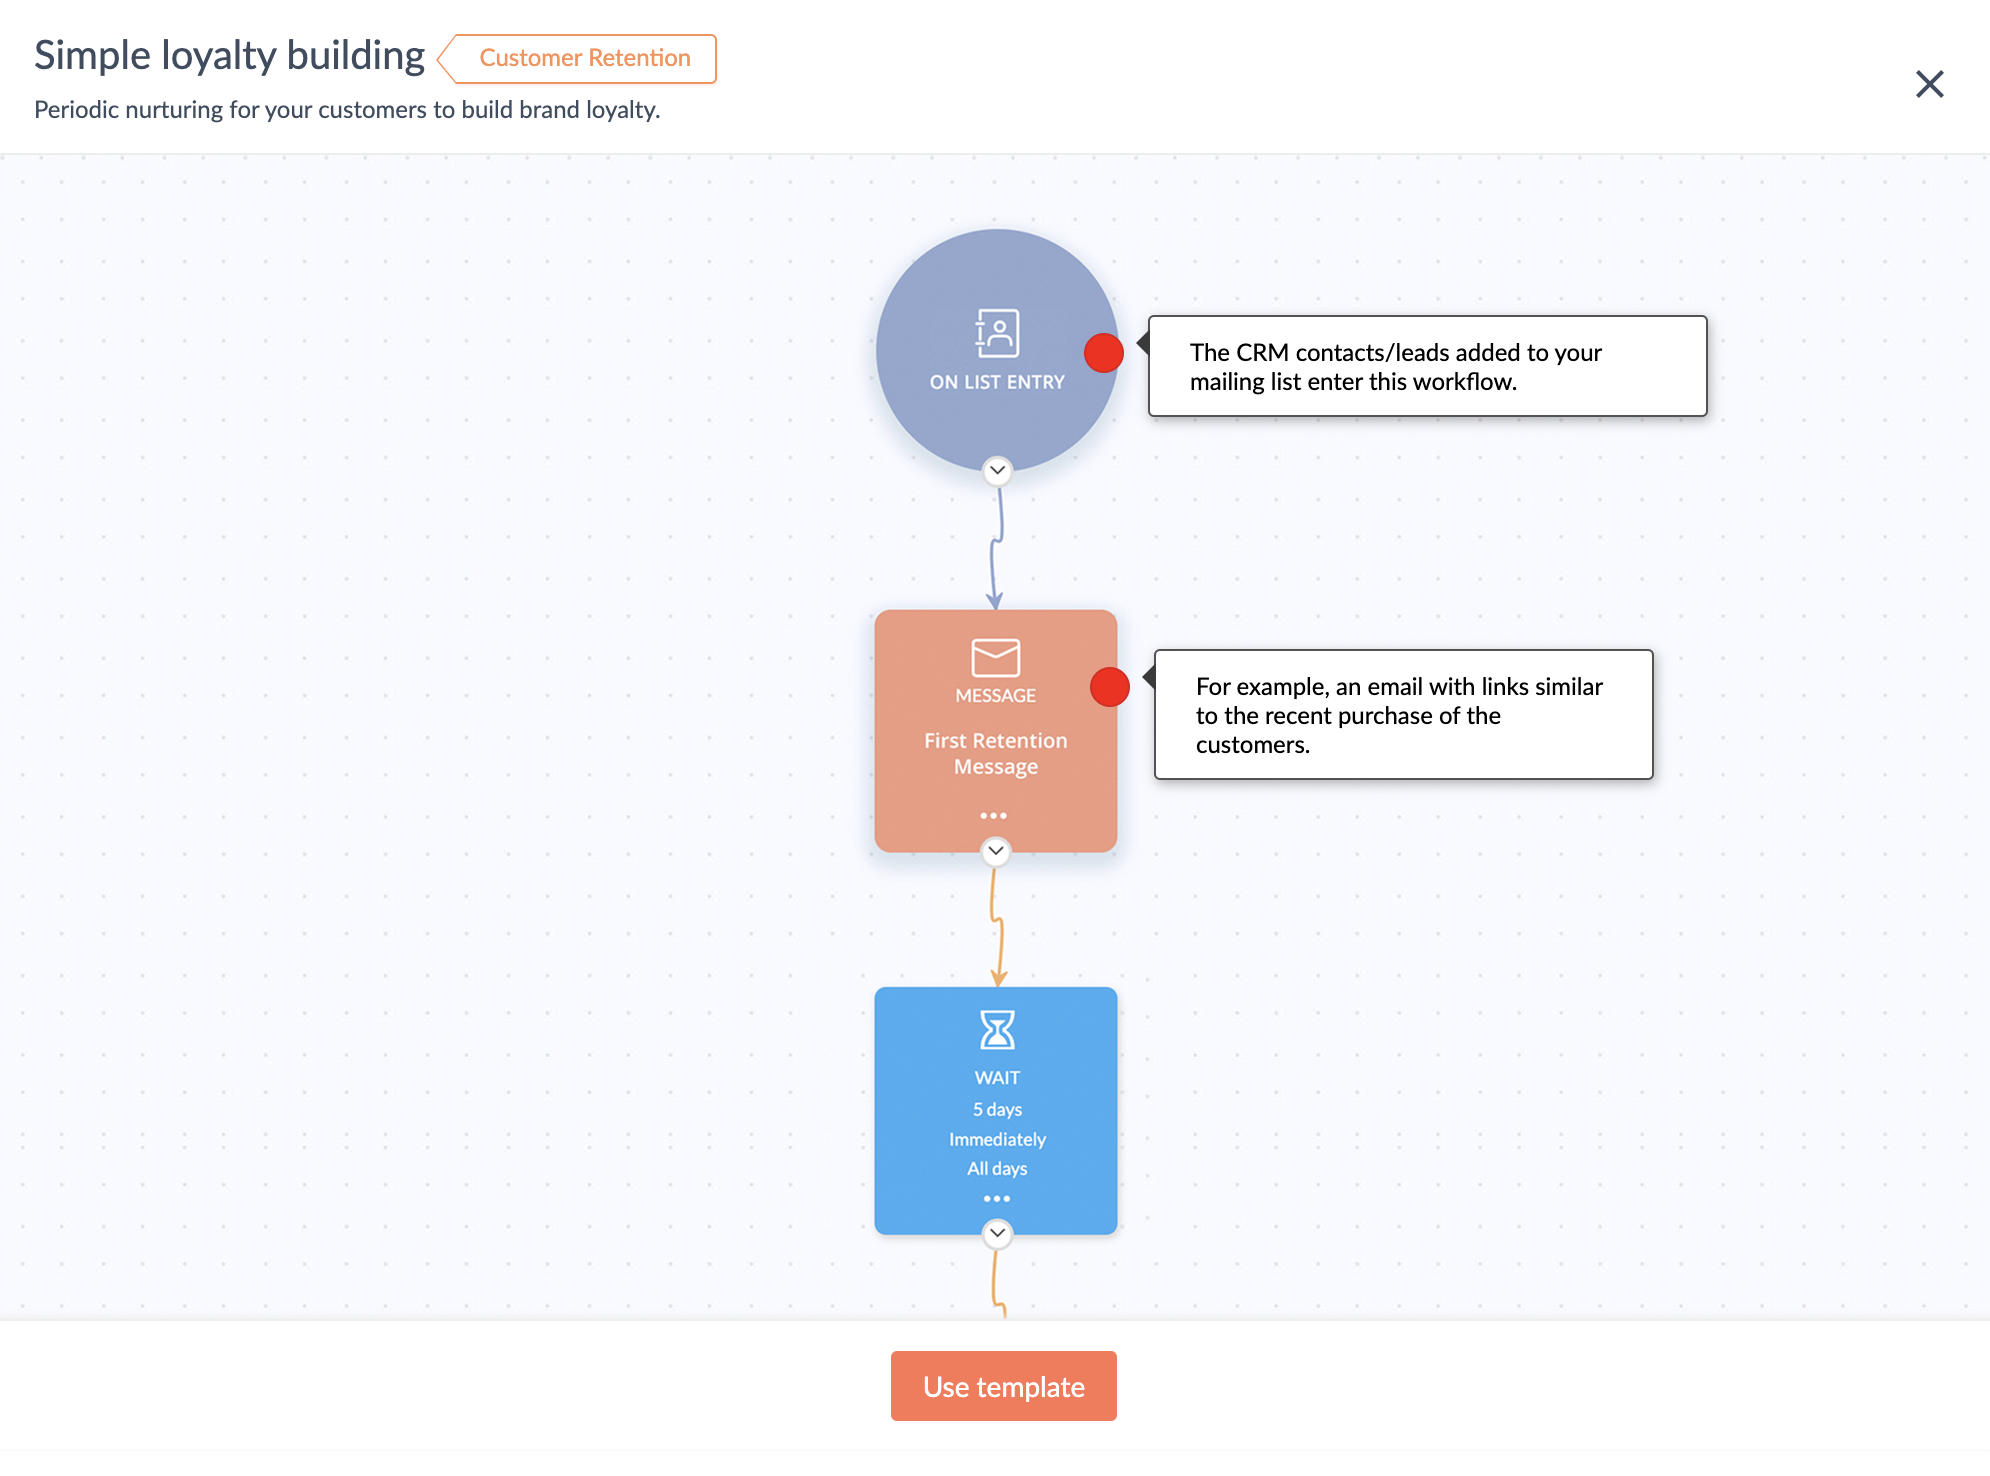Select the On List Entry trigger label
The width and height of the screenshot is (1990, 1476).
click(996, 382)
